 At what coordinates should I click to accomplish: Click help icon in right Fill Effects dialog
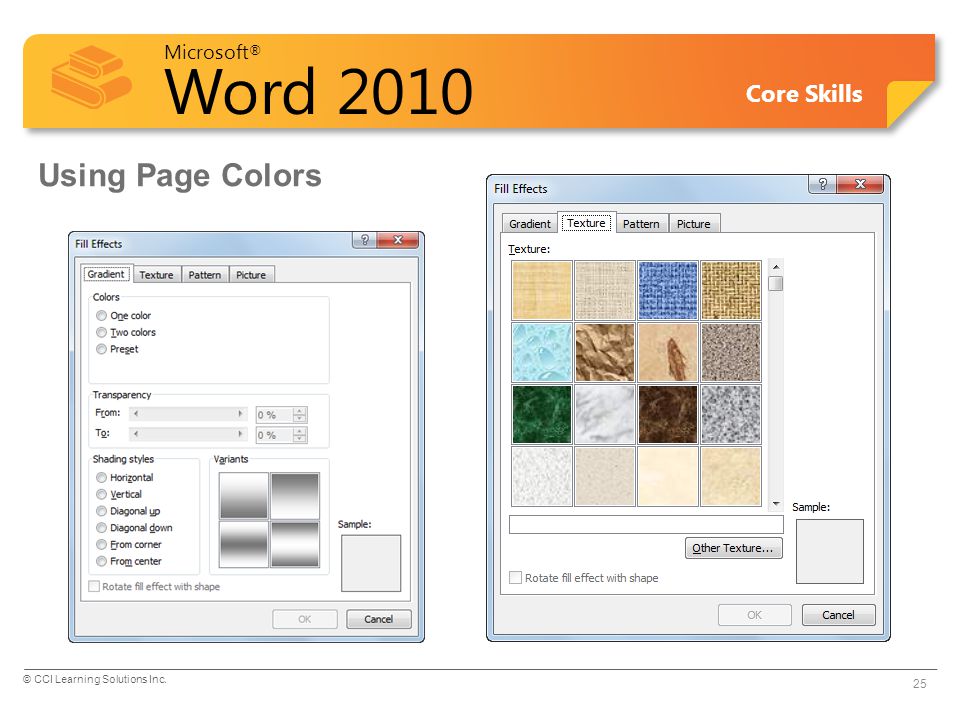(822, 184)
